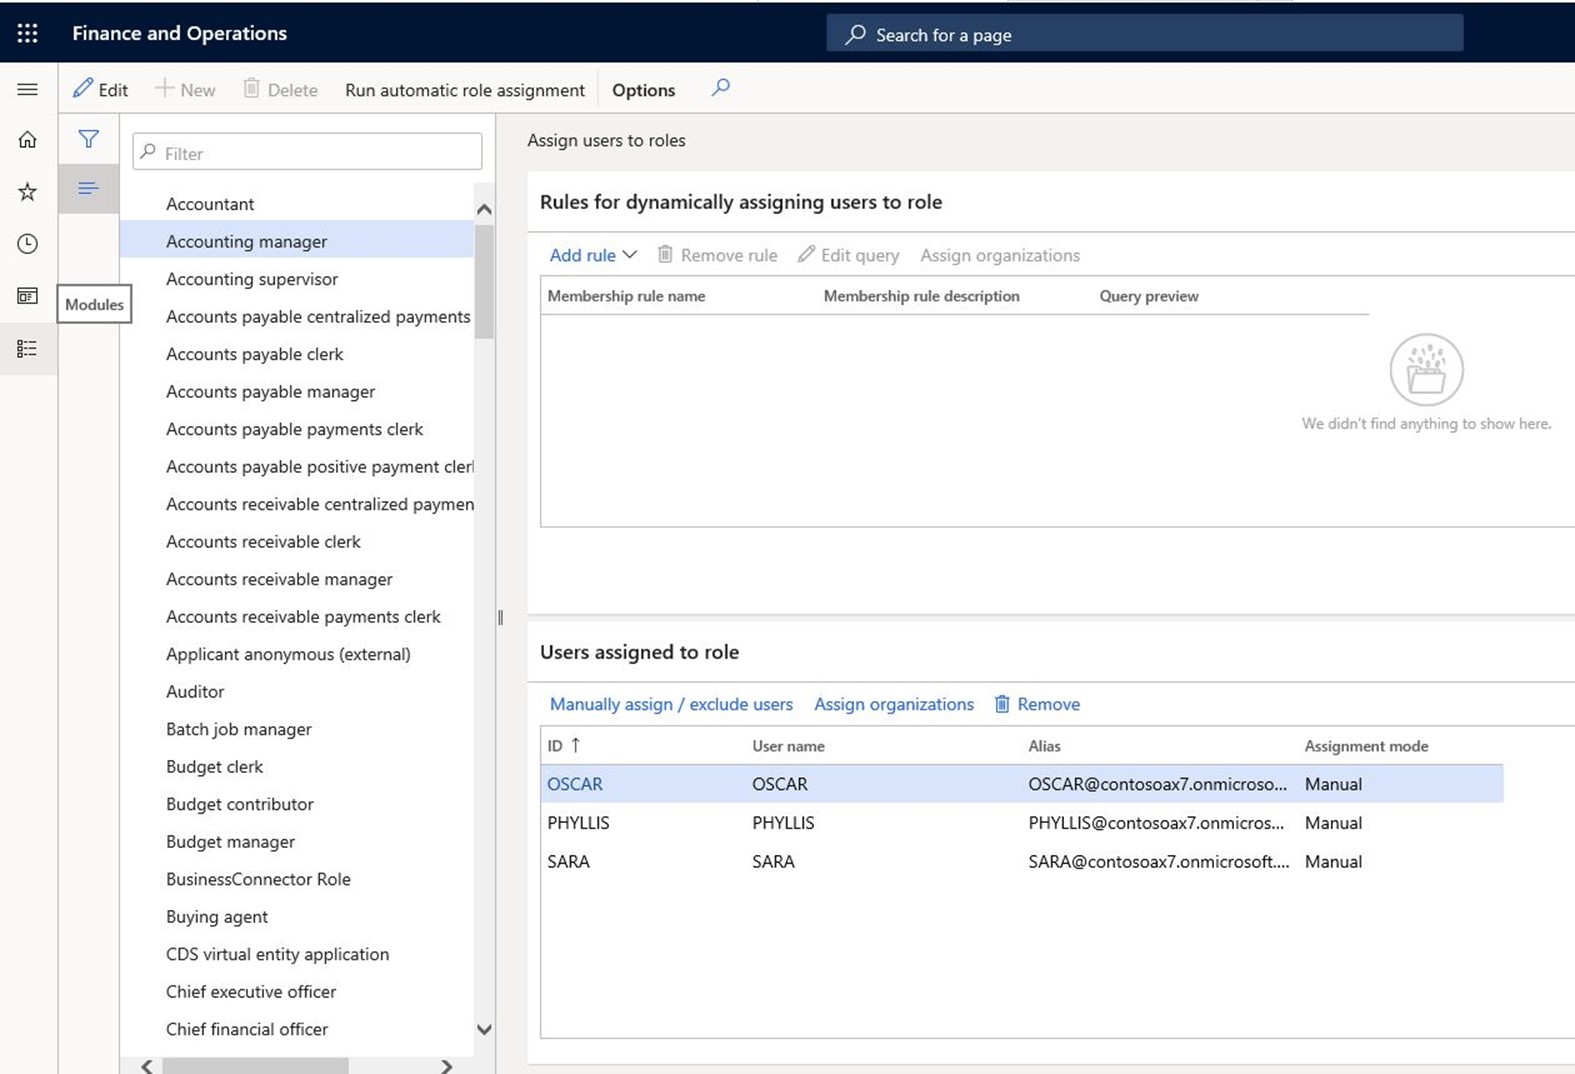Viewport: 1575px width, 1074px height.
Task: Open Modules list icon
Action: [28, 348]
